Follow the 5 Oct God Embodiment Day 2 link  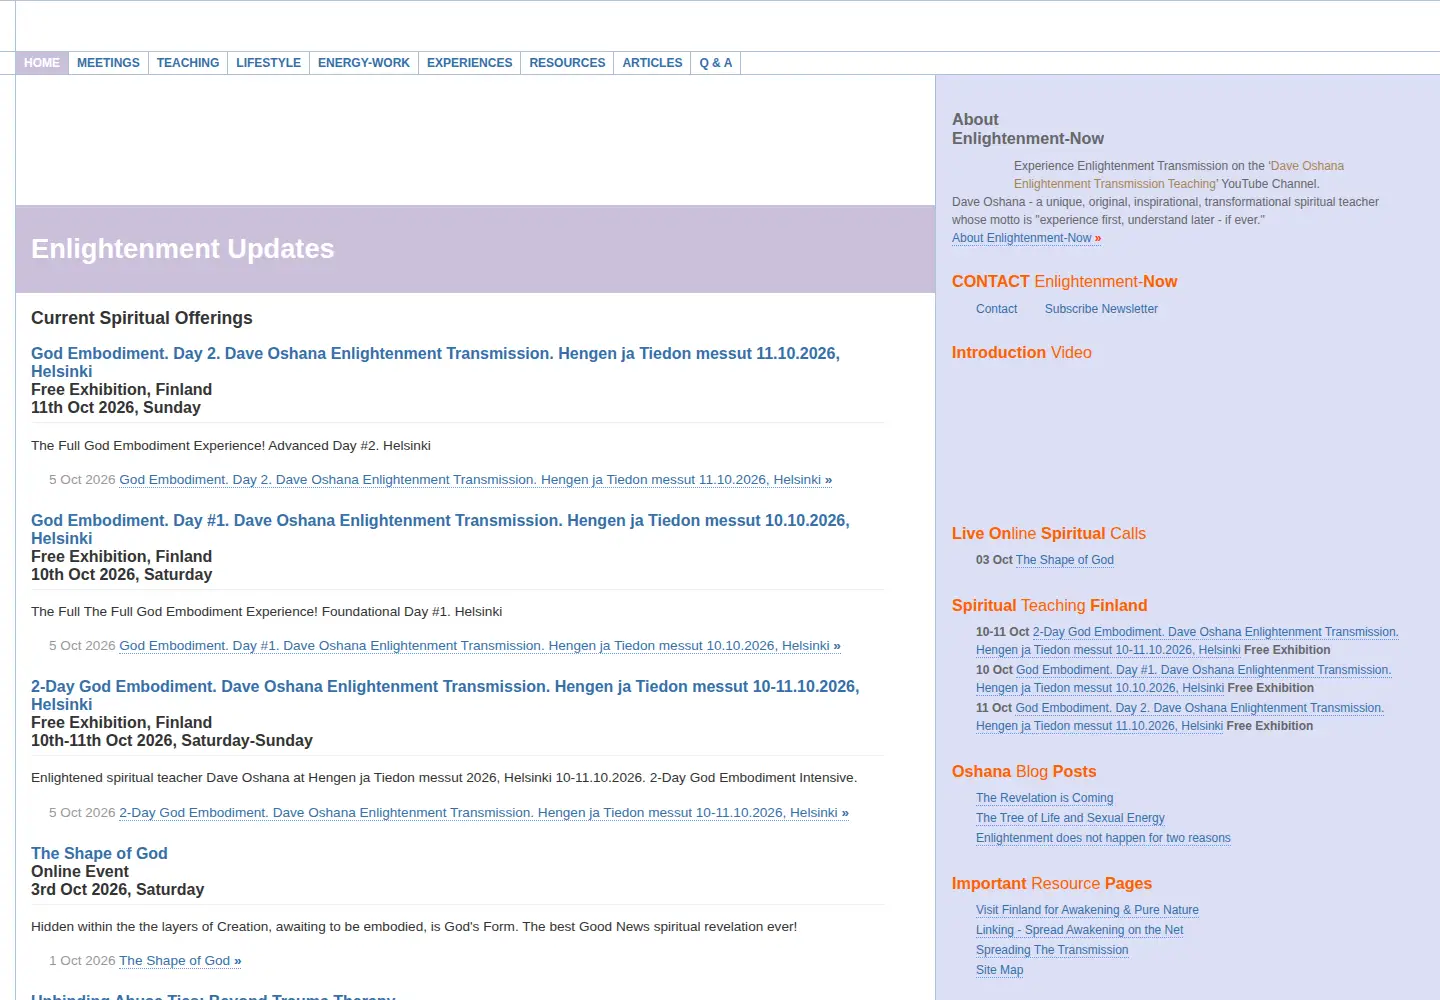coord(475,480)
